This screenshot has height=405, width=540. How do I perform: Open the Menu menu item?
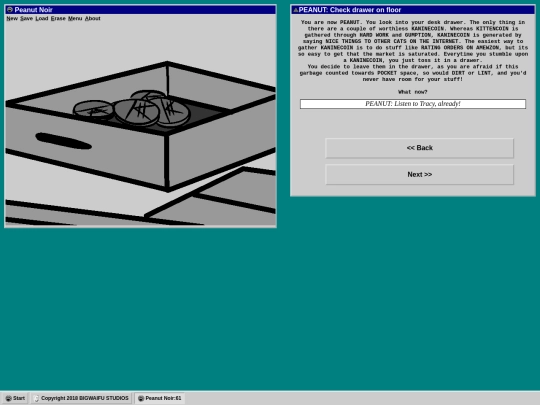coord(75,19)
